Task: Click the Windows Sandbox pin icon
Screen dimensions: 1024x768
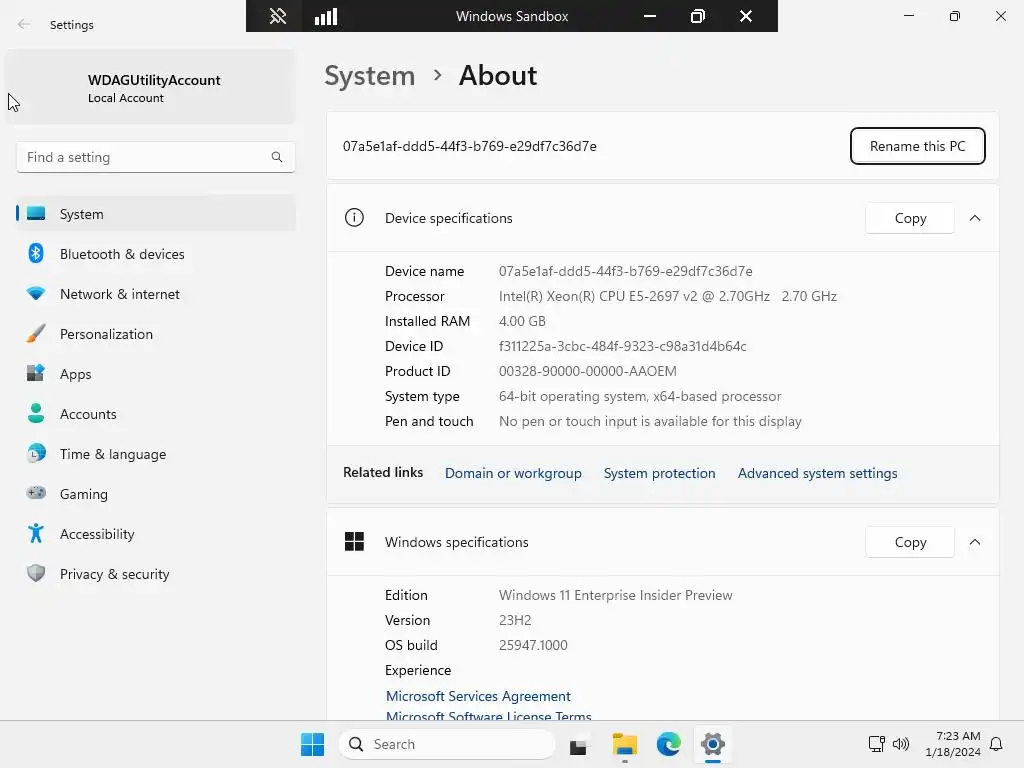Action: pos(278,16)
